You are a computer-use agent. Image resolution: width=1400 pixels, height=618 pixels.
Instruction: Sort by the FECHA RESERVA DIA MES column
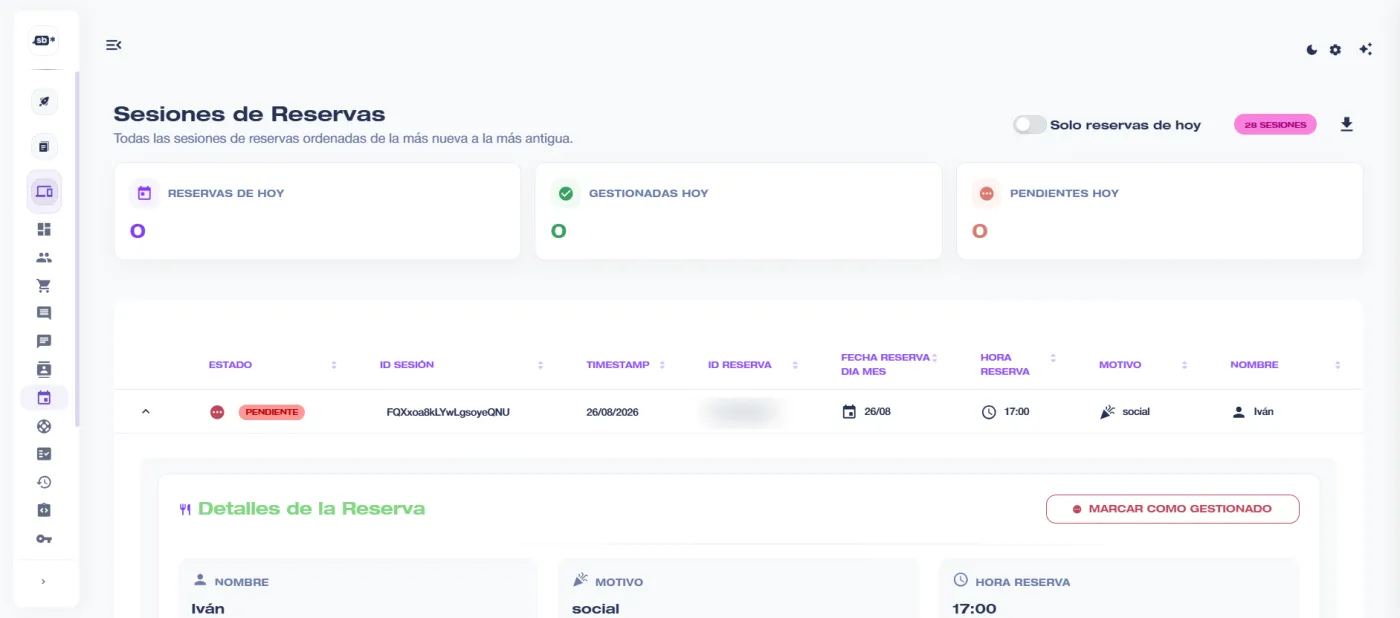click(x=935, y=358)
